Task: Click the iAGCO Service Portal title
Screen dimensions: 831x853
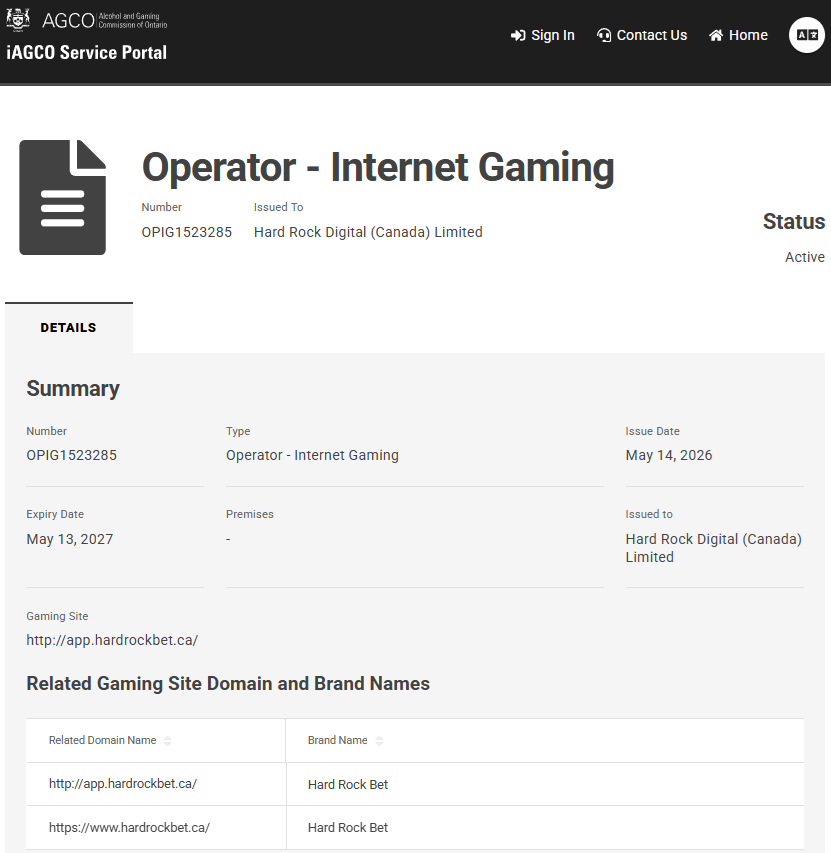Action: click(x=86, y=53)
